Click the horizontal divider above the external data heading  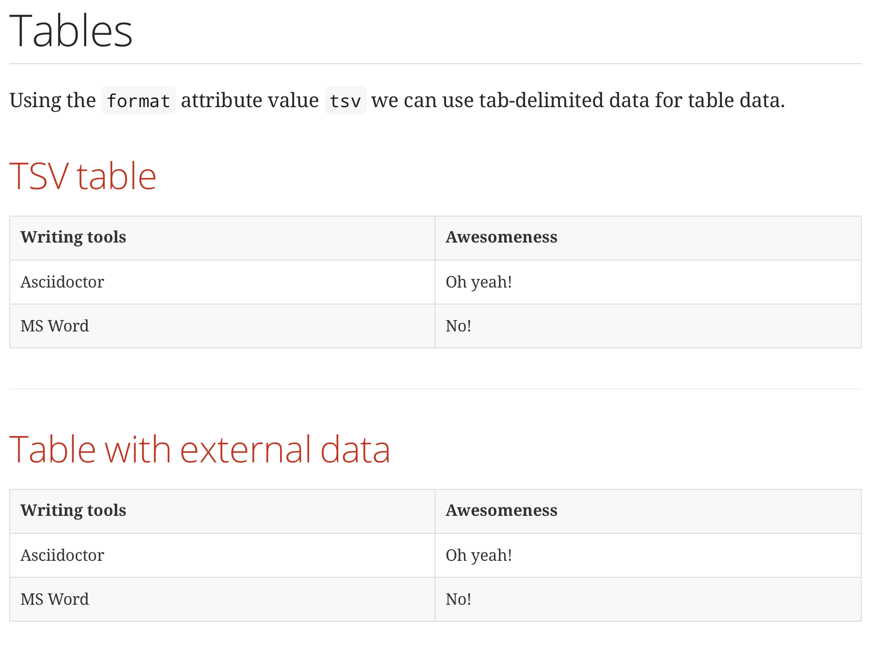click(435, 389)
